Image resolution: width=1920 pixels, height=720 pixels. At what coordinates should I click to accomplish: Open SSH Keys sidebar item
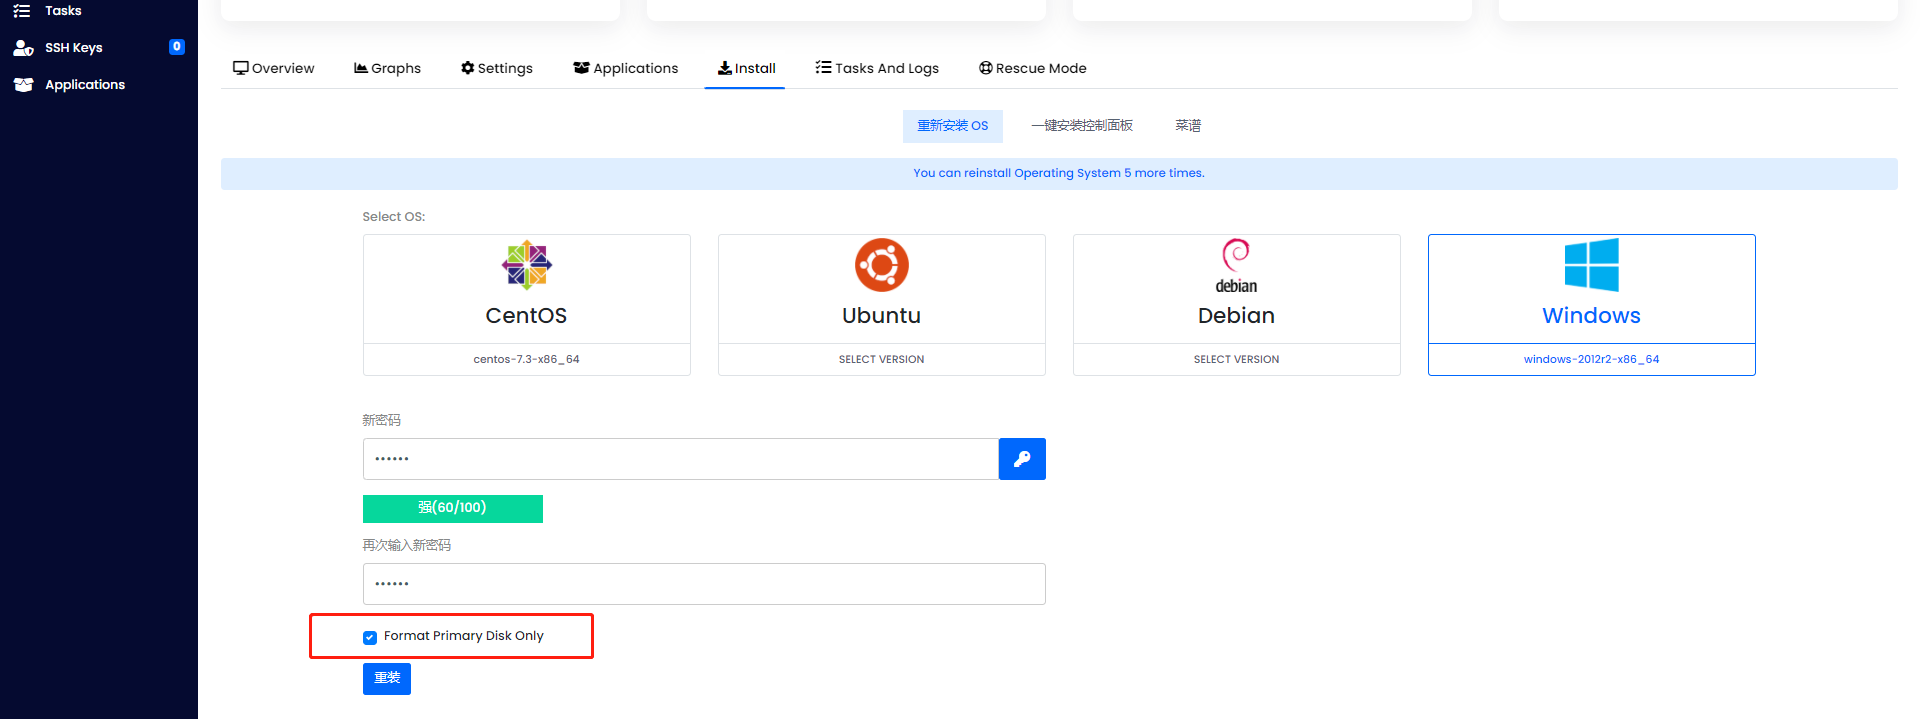[73, 48]
